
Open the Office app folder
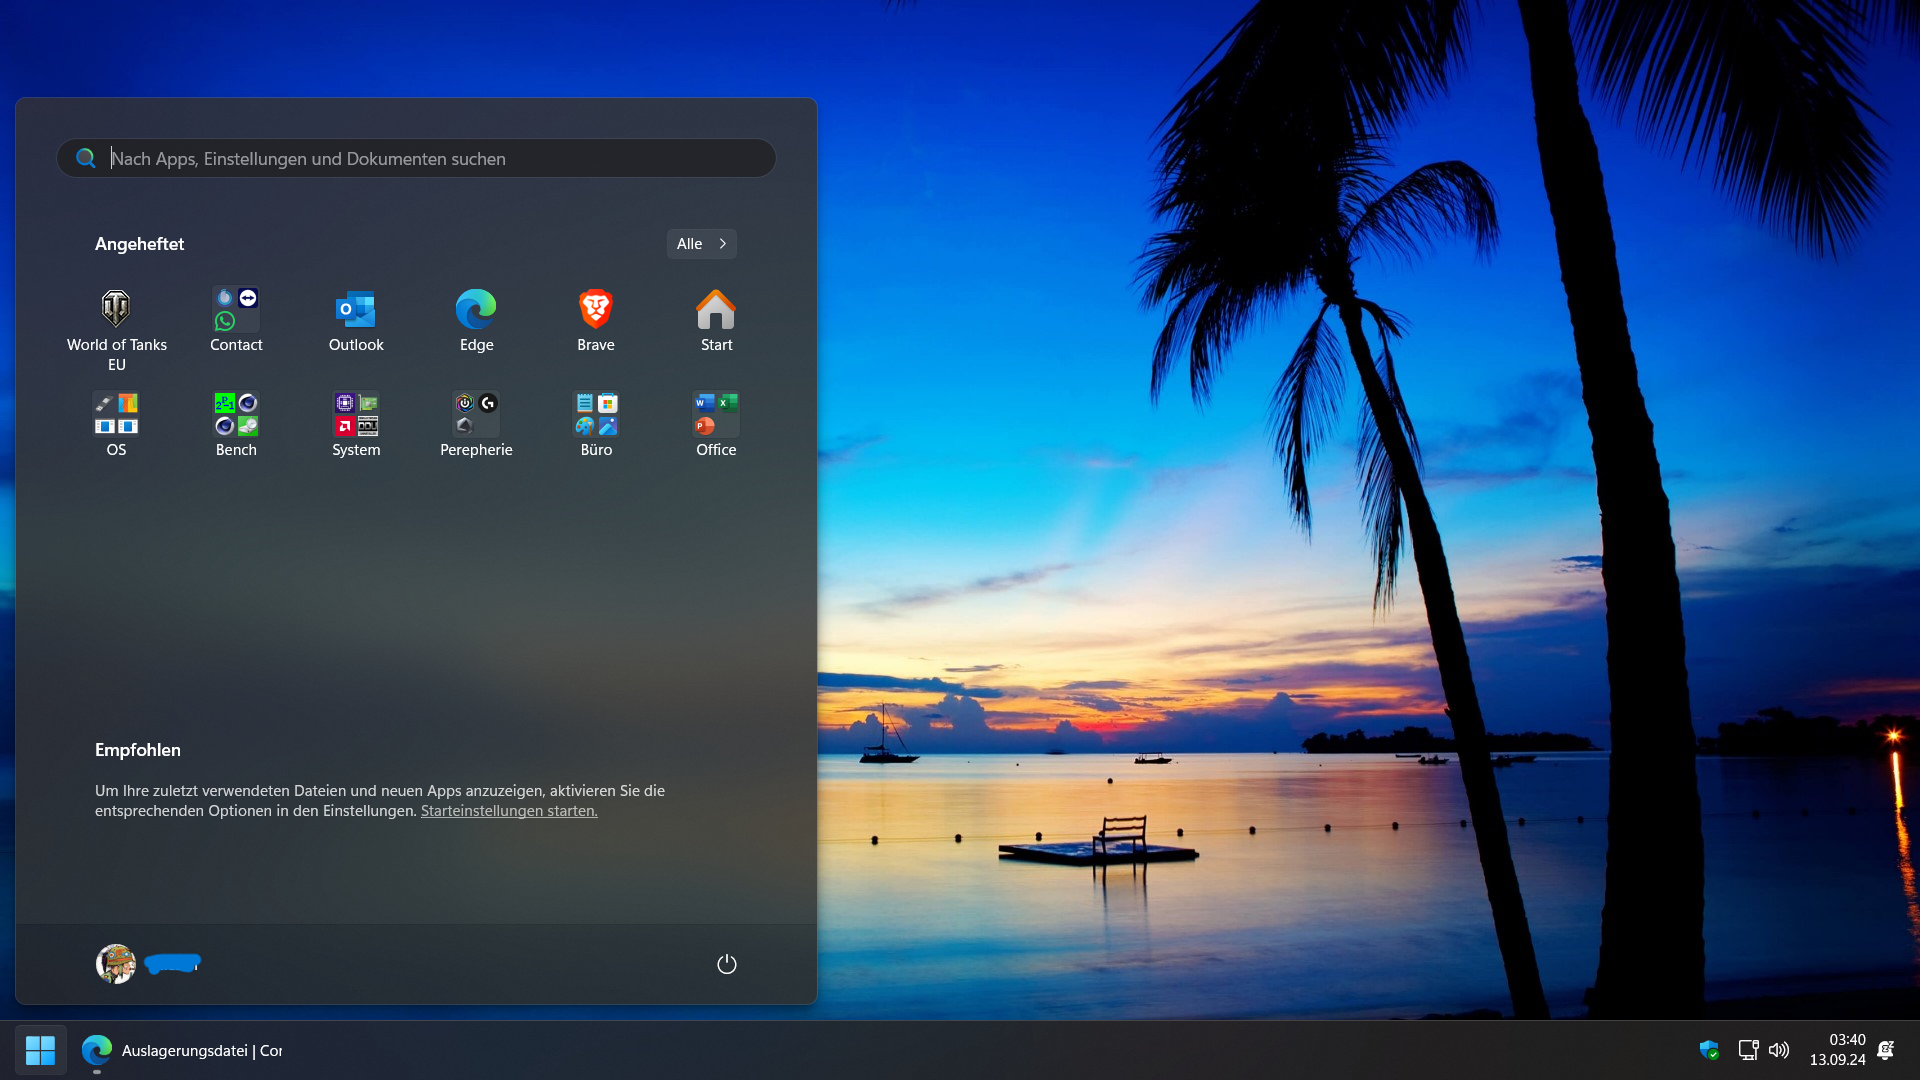pyautogui.click(x=716, y=415)
